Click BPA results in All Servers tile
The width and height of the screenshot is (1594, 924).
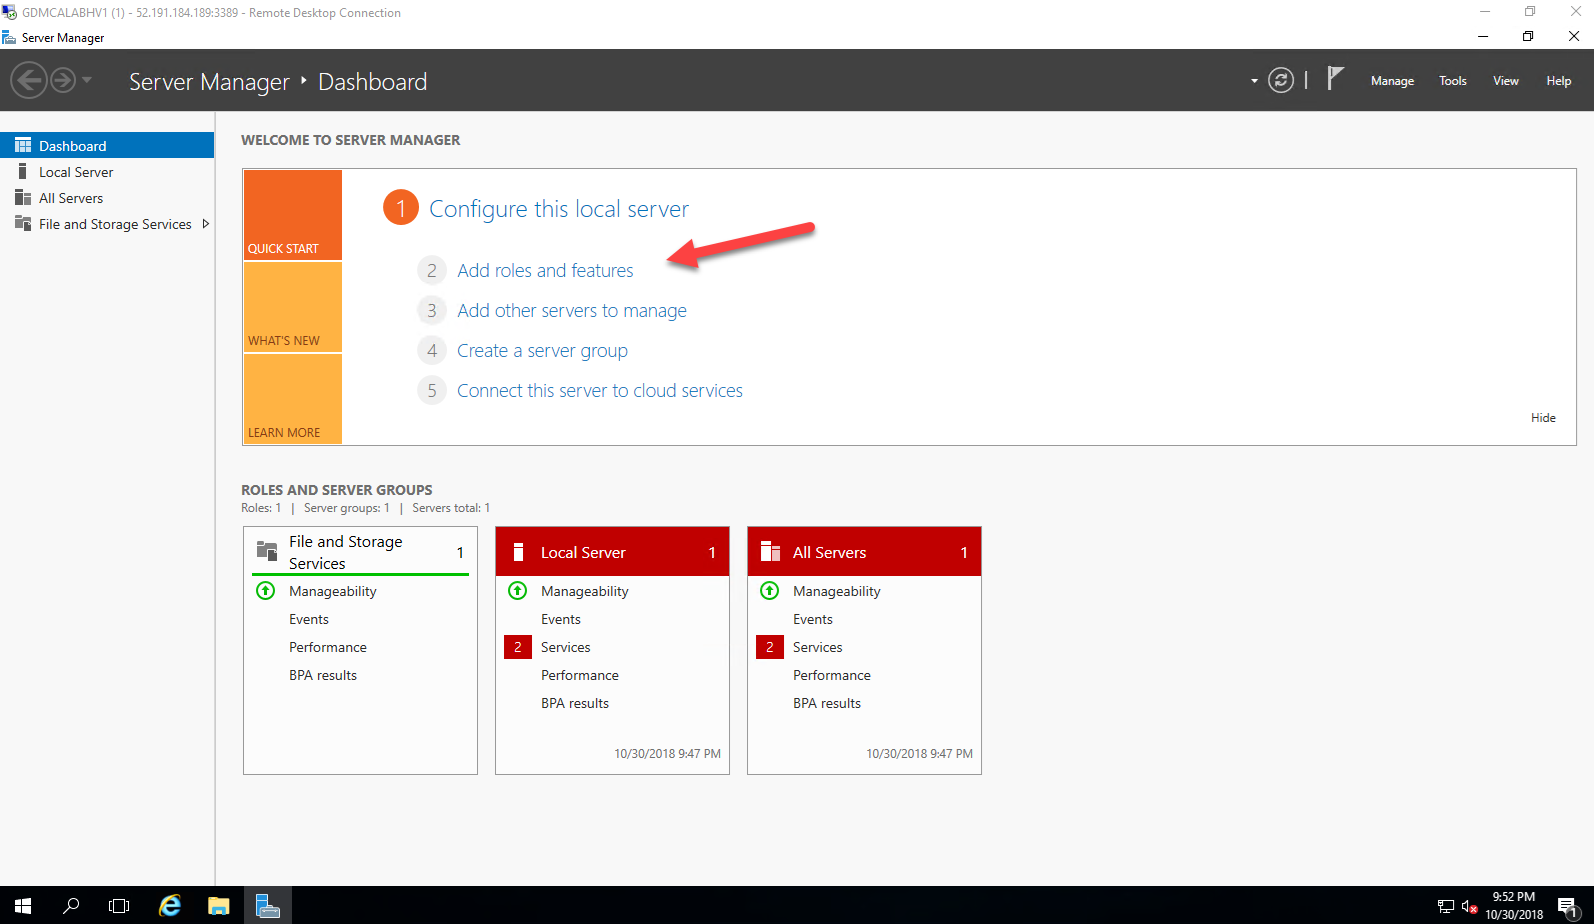(x=827, y=703)
